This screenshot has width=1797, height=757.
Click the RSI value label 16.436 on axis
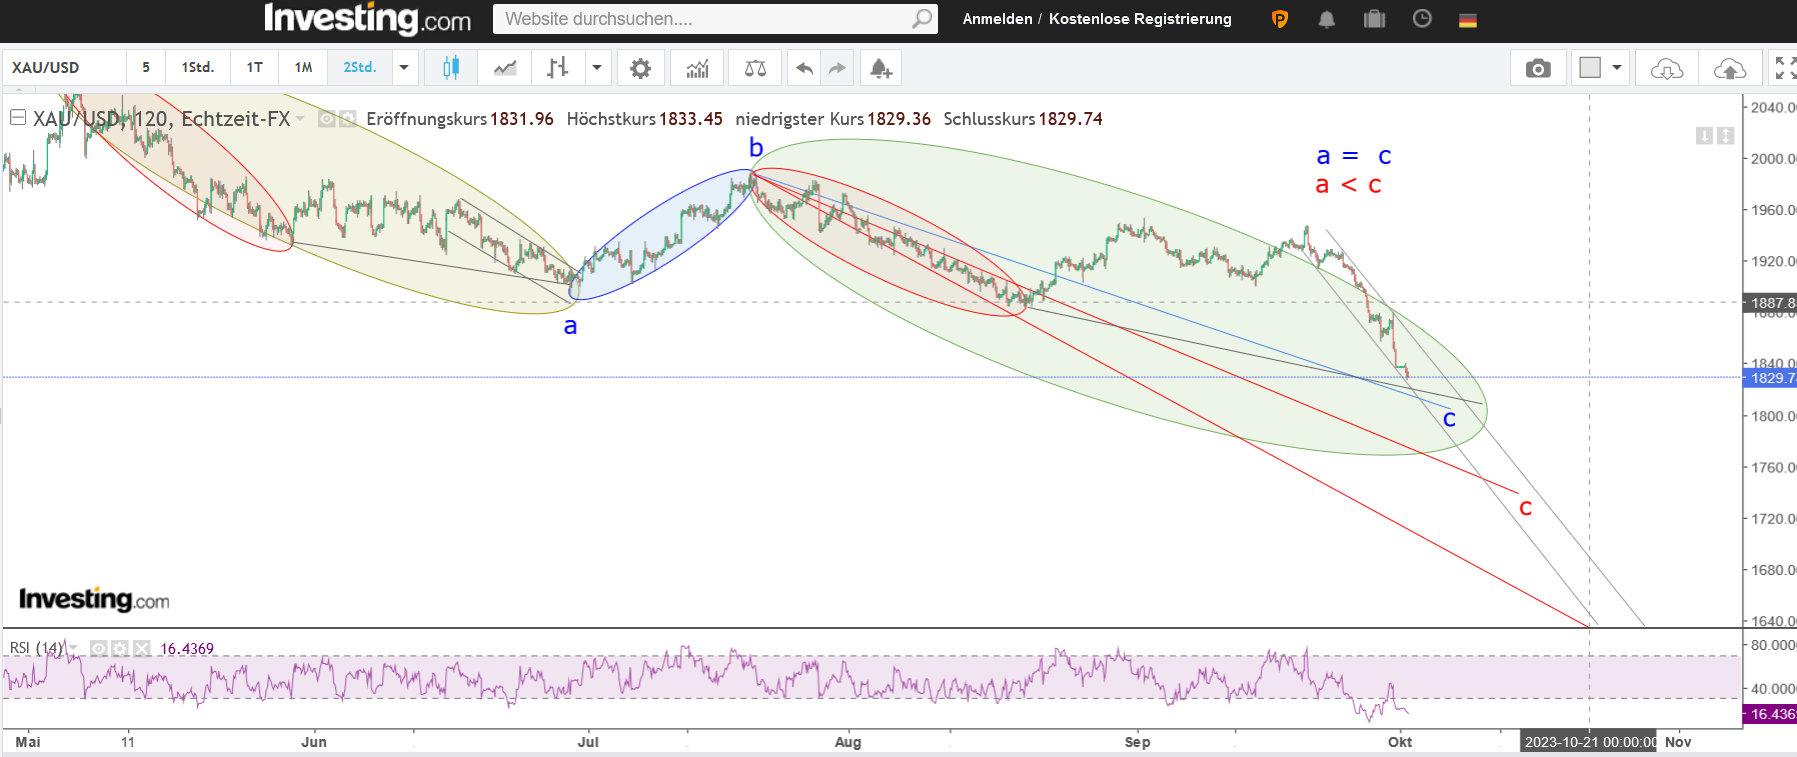(1771, 714)
